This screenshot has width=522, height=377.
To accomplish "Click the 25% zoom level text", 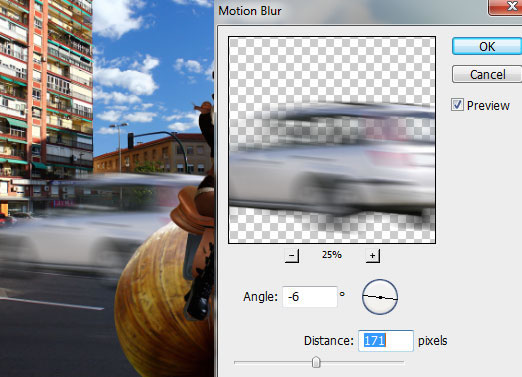I will point(332,255).
